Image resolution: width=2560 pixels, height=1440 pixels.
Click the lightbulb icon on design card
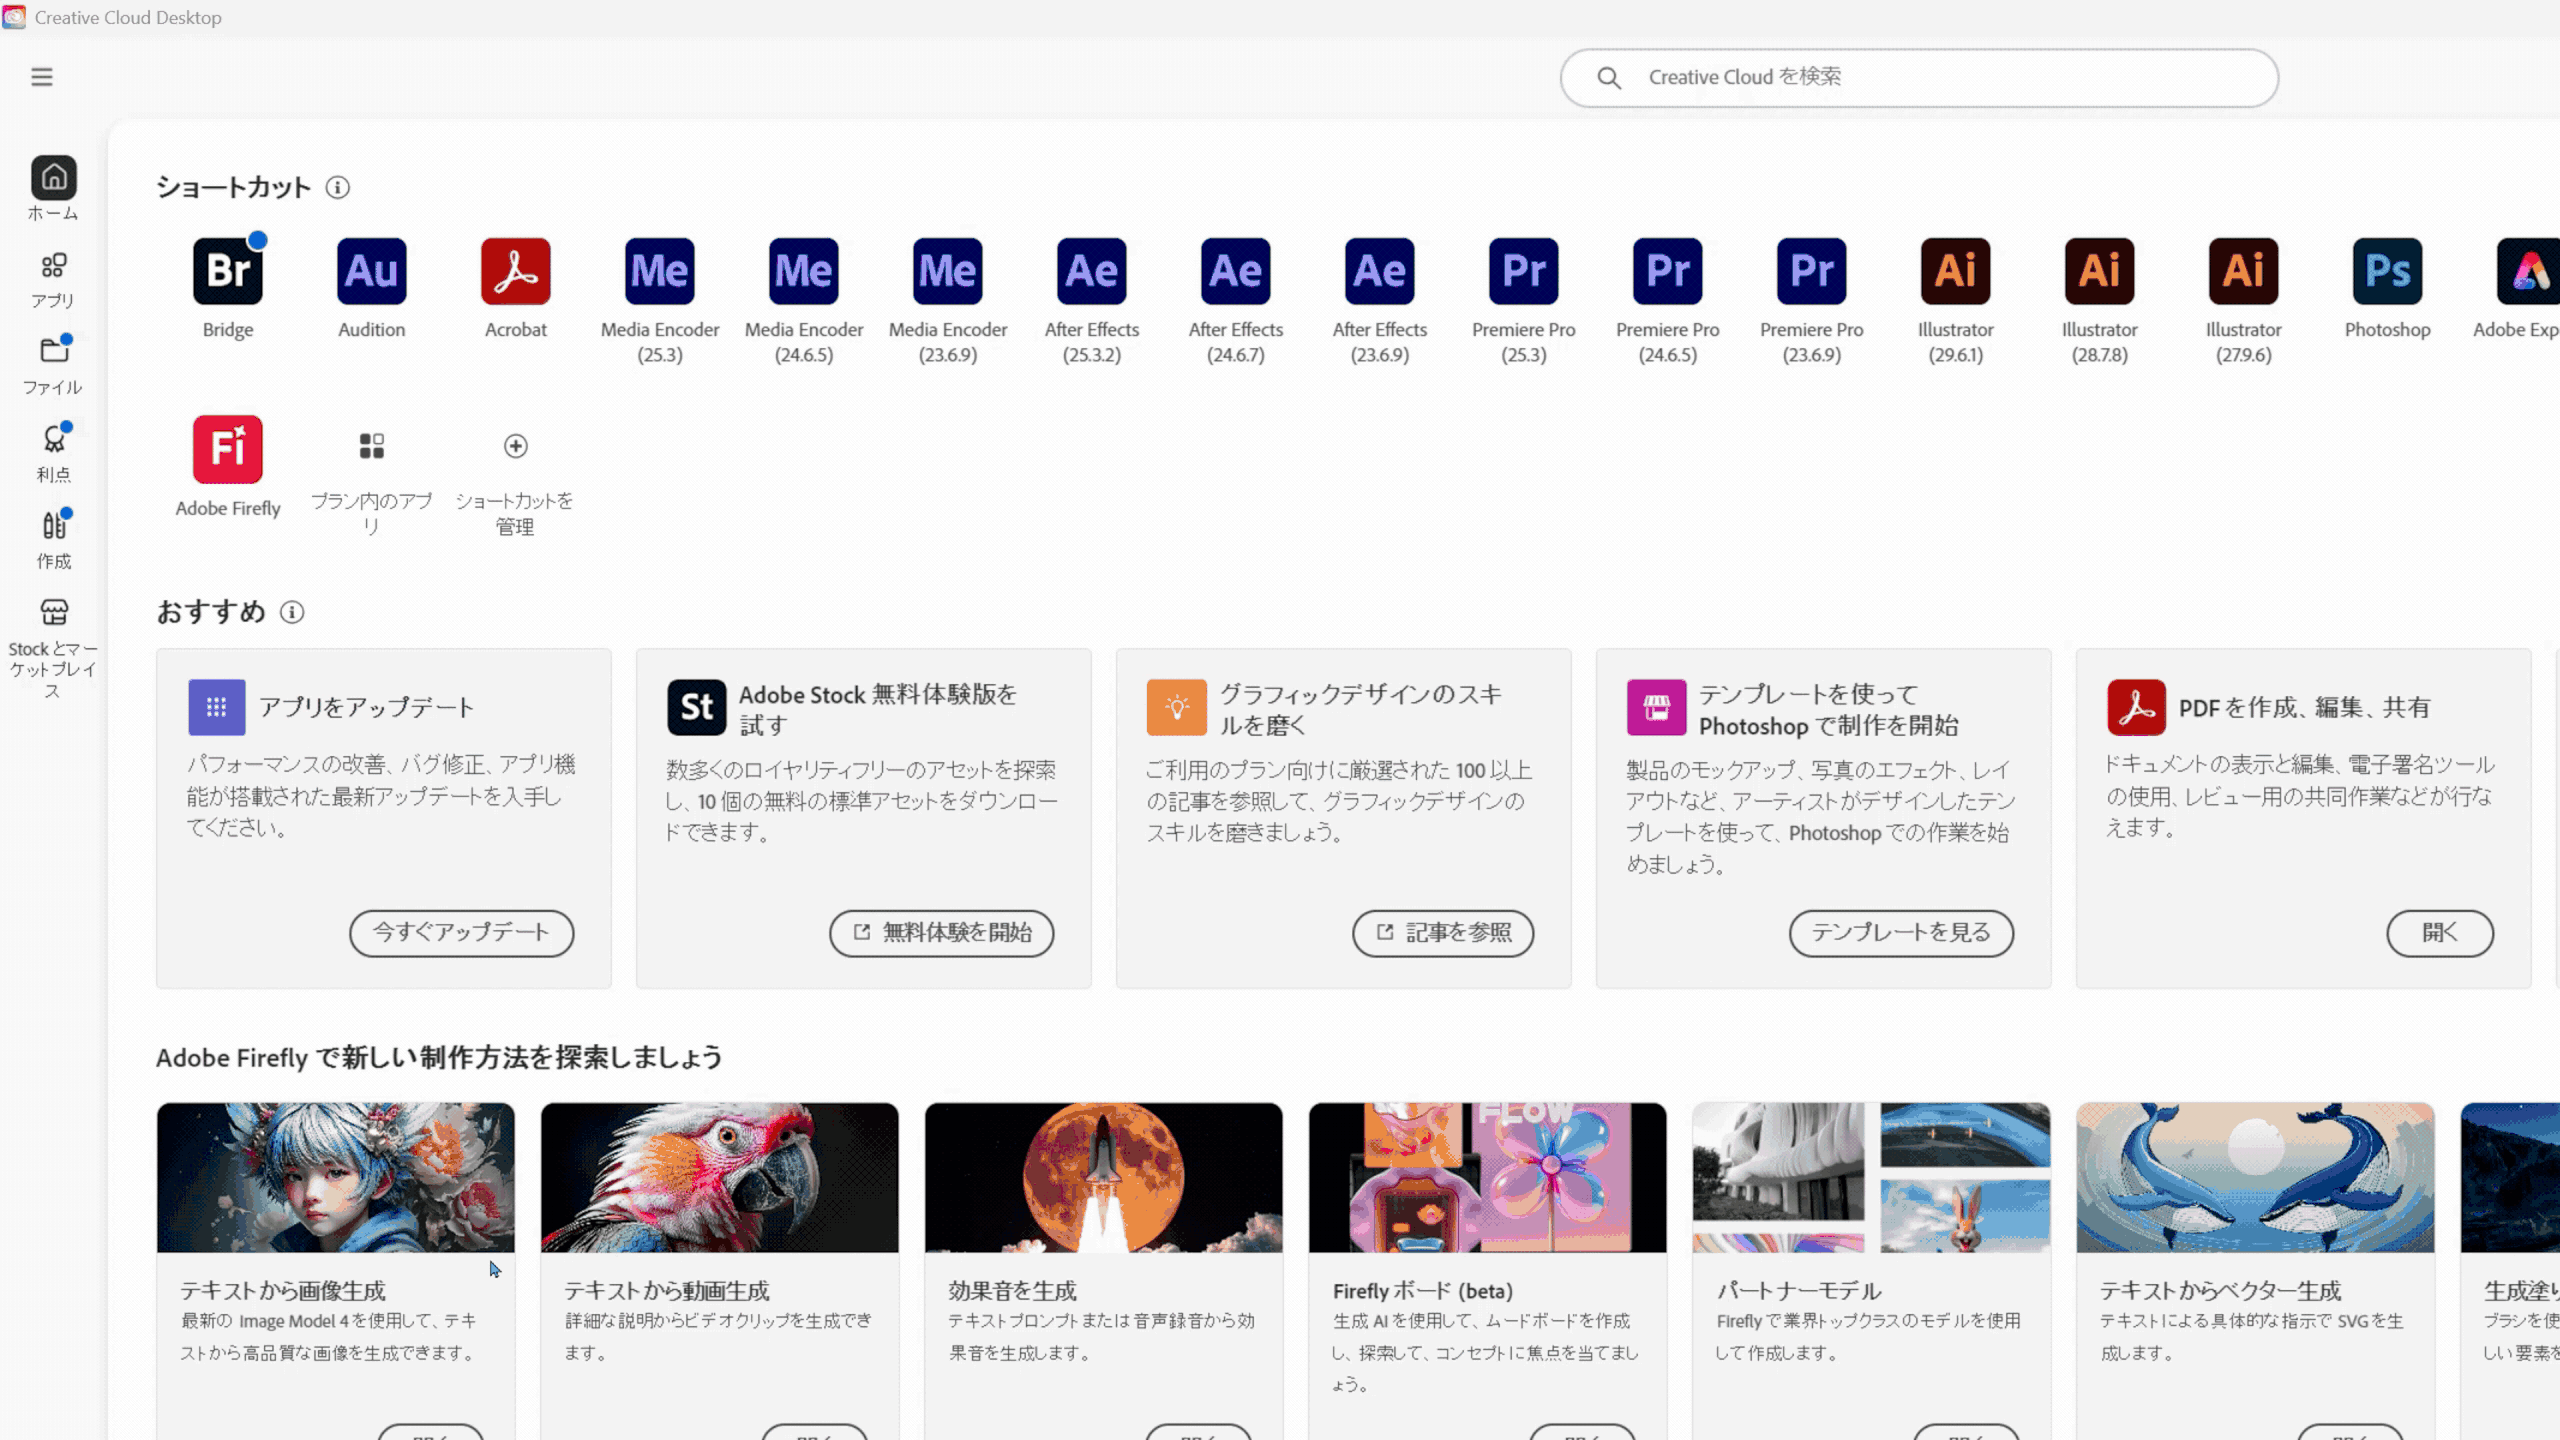[x=1177, y=708]
